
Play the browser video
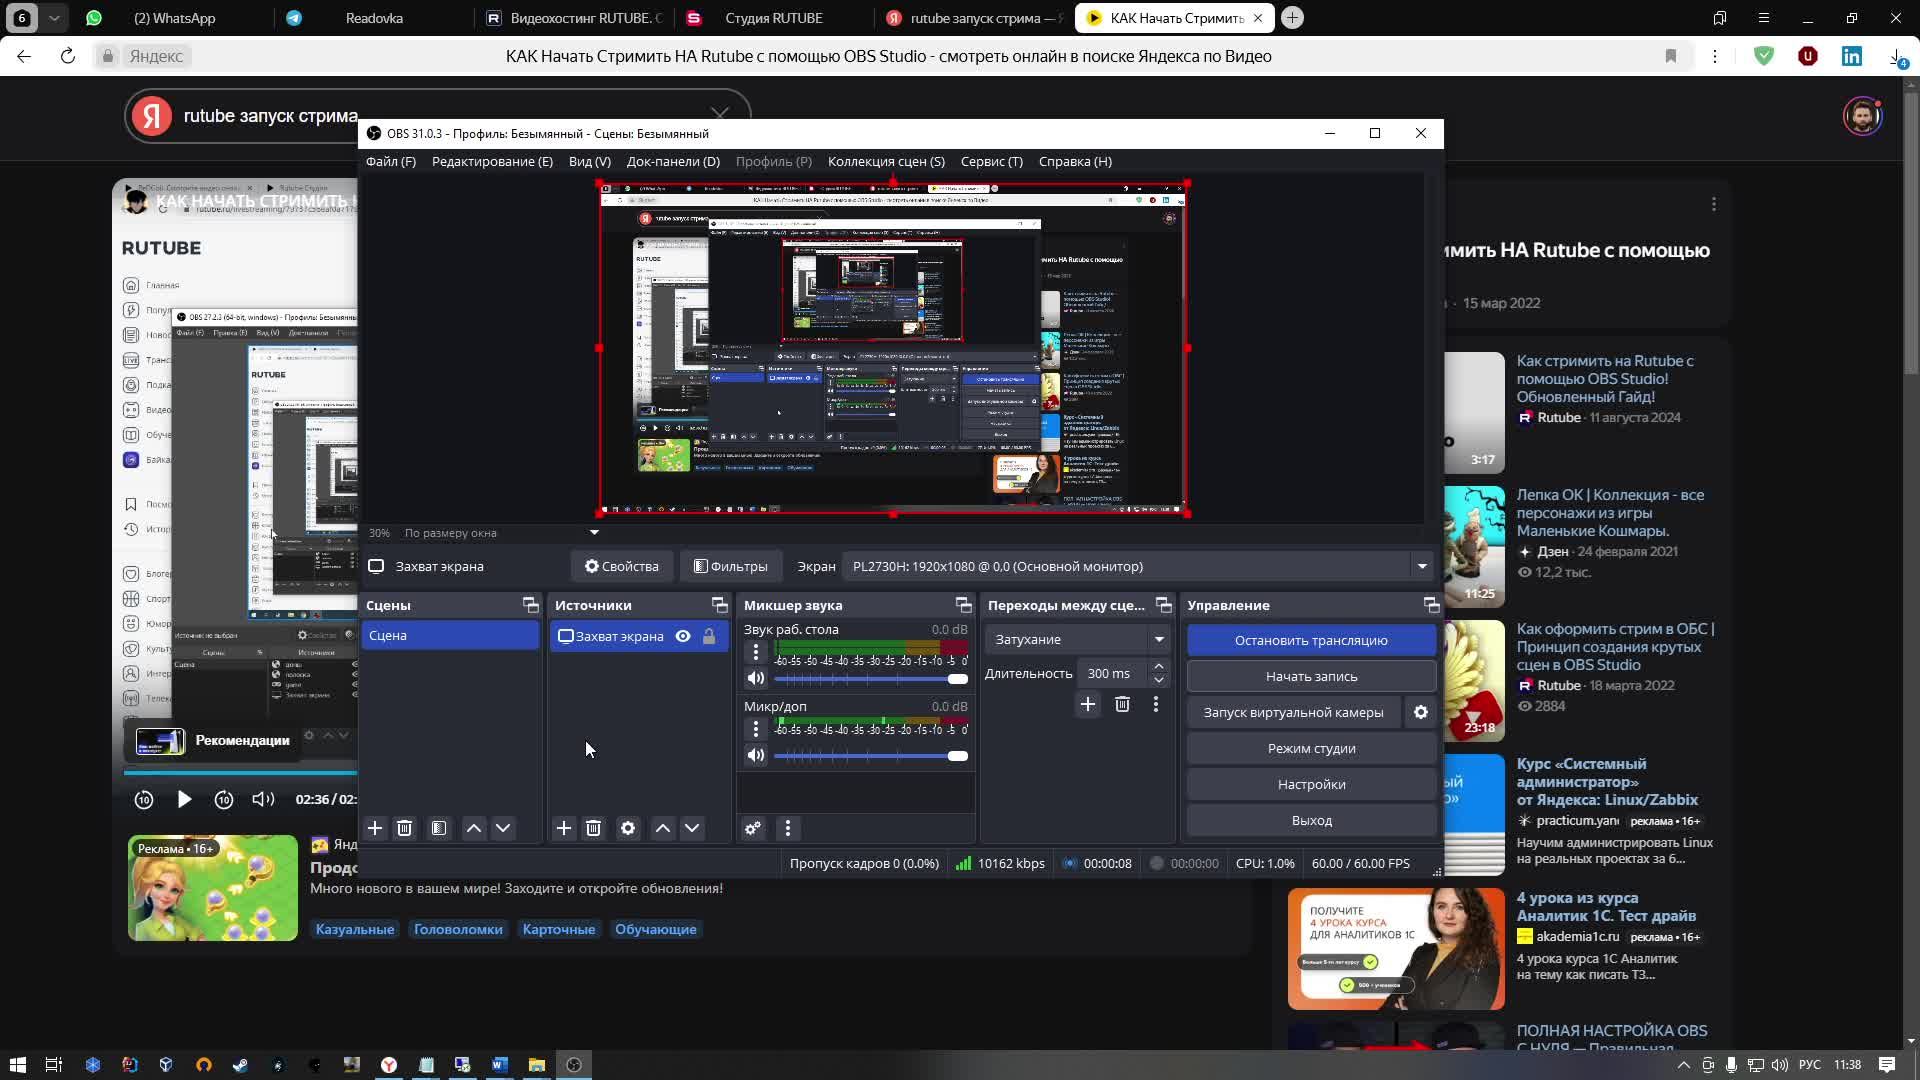(x=184, y=799)
